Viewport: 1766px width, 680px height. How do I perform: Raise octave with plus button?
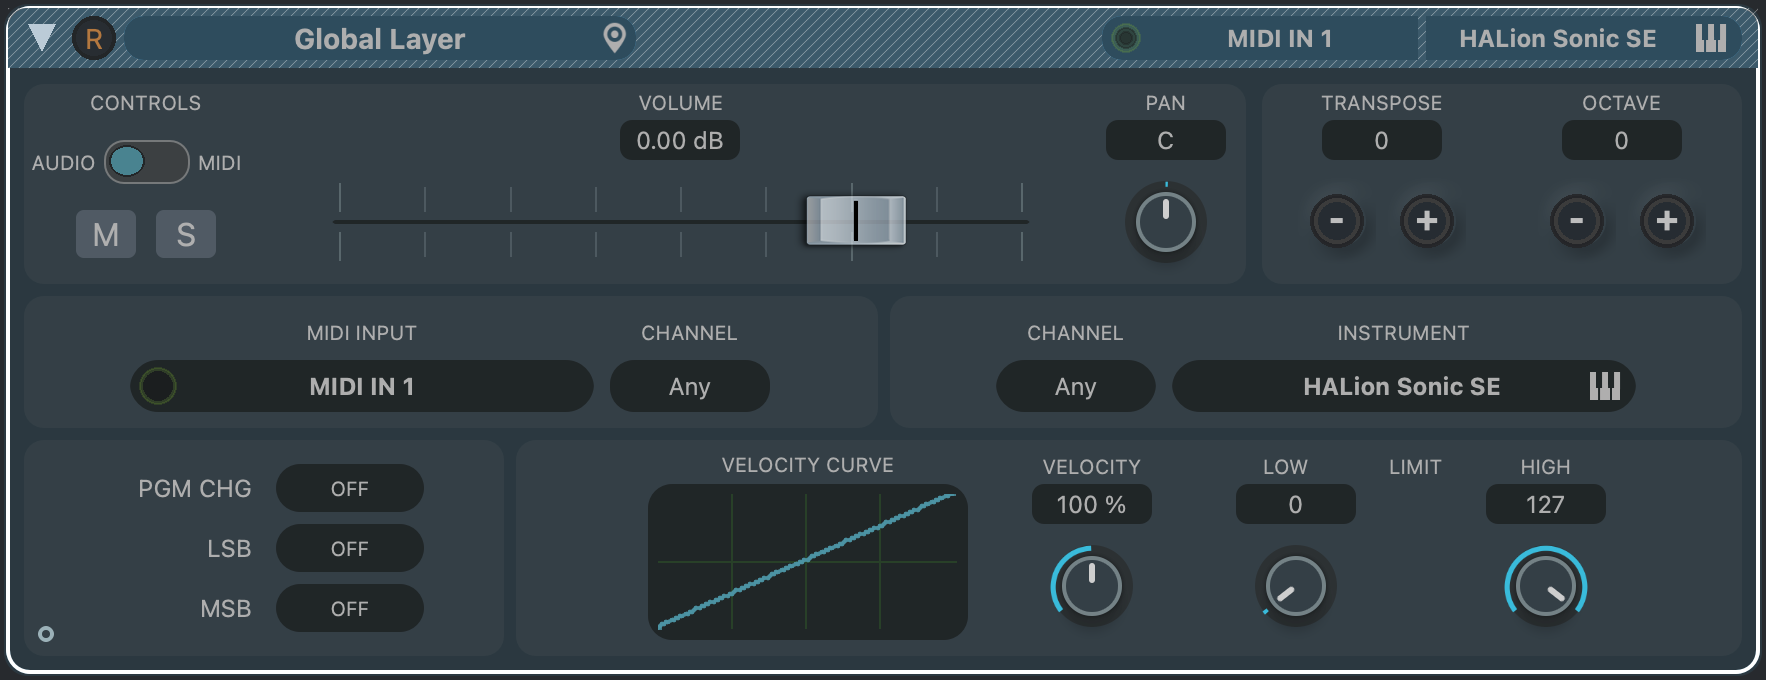coord(1666,221)
